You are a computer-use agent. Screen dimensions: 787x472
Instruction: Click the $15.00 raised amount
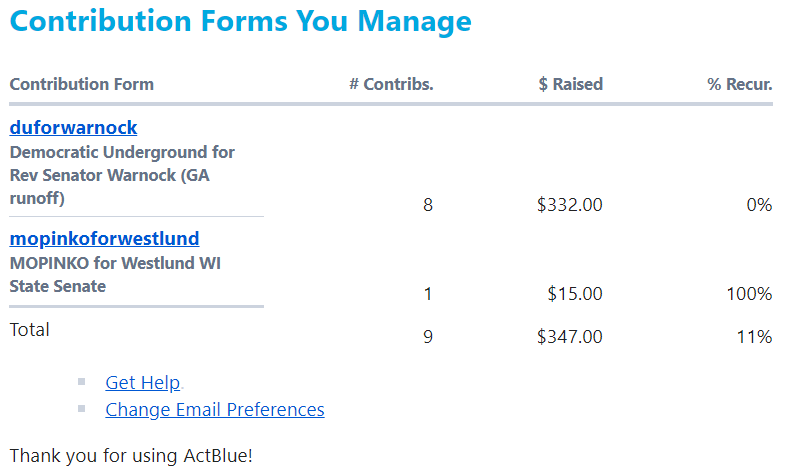(575, 294)
